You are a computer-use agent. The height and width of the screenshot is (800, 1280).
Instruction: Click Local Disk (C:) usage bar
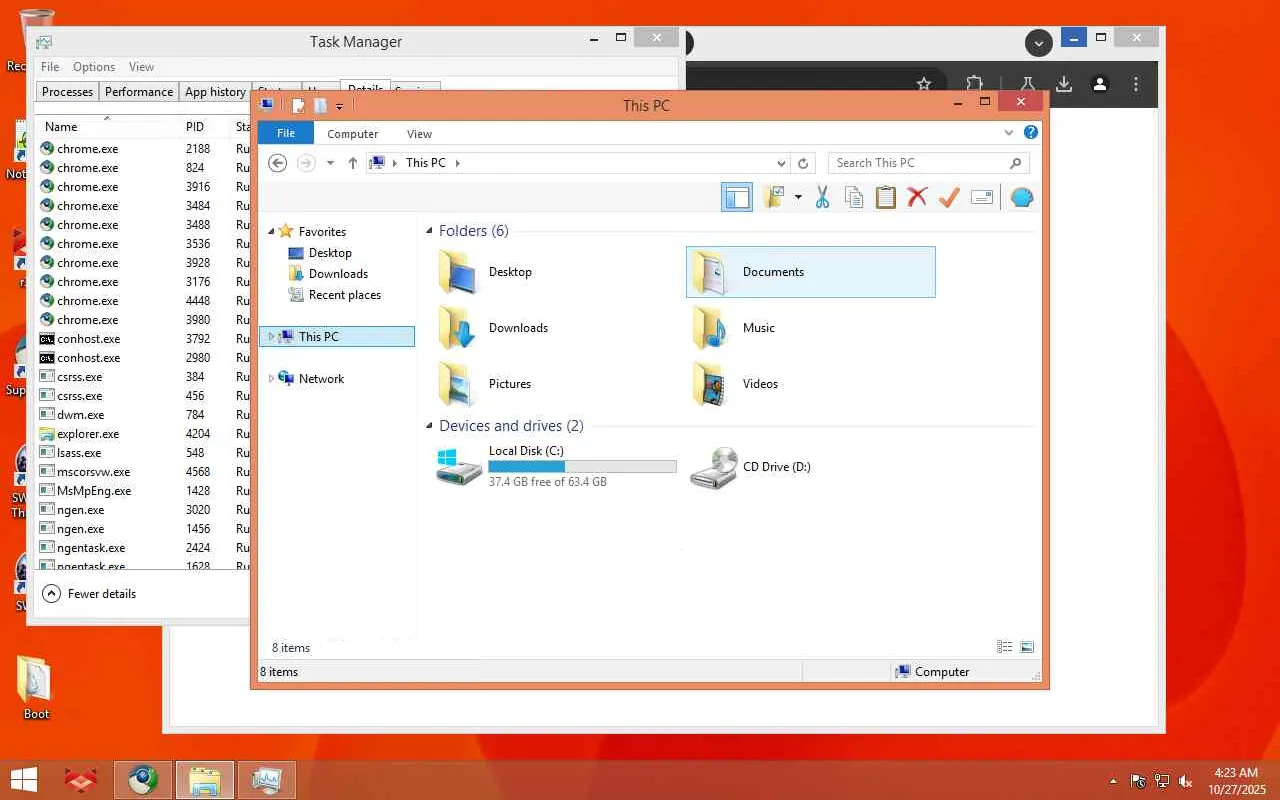[x=582, y=467]
